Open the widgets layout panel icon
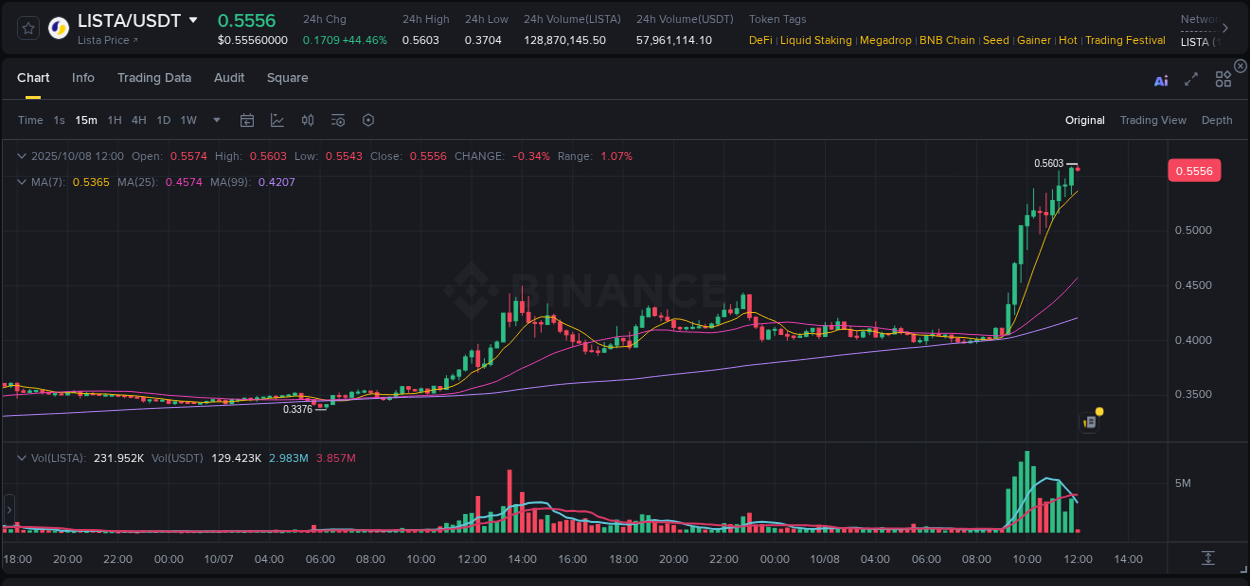Image resolution: width=1250 pixels, height=586 pixels. 1223,79
